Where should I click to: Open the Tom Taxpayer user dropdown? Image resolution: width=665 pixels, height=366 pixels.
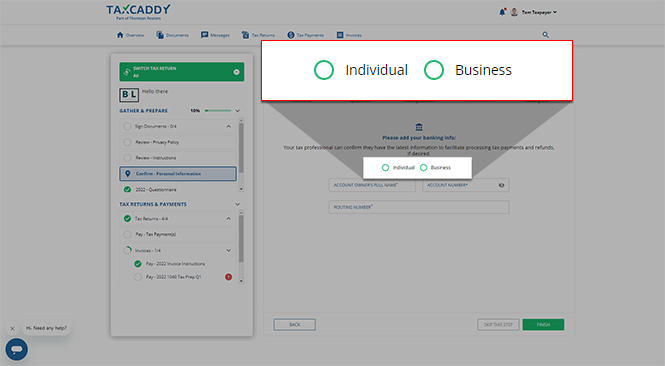(x=539, y=12)
